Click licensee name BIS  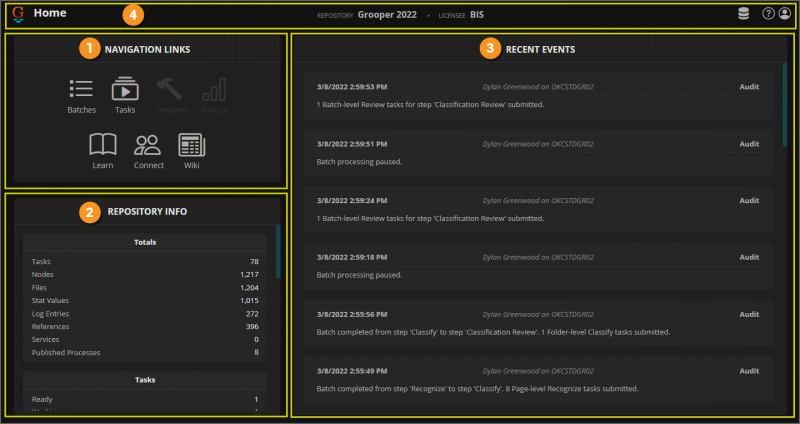[477, 15]
